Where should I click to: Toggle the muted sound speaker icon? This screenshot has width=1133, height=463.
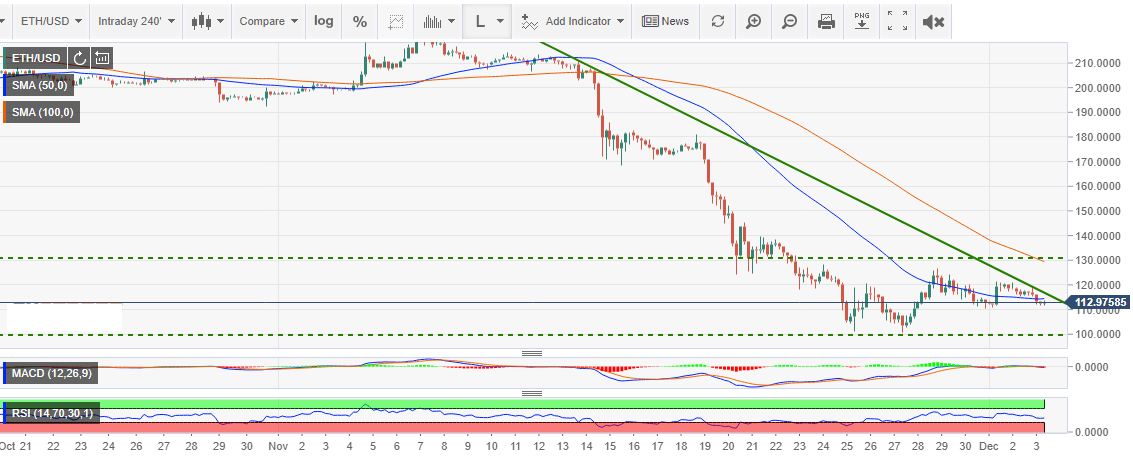click(x=933, y=21)
